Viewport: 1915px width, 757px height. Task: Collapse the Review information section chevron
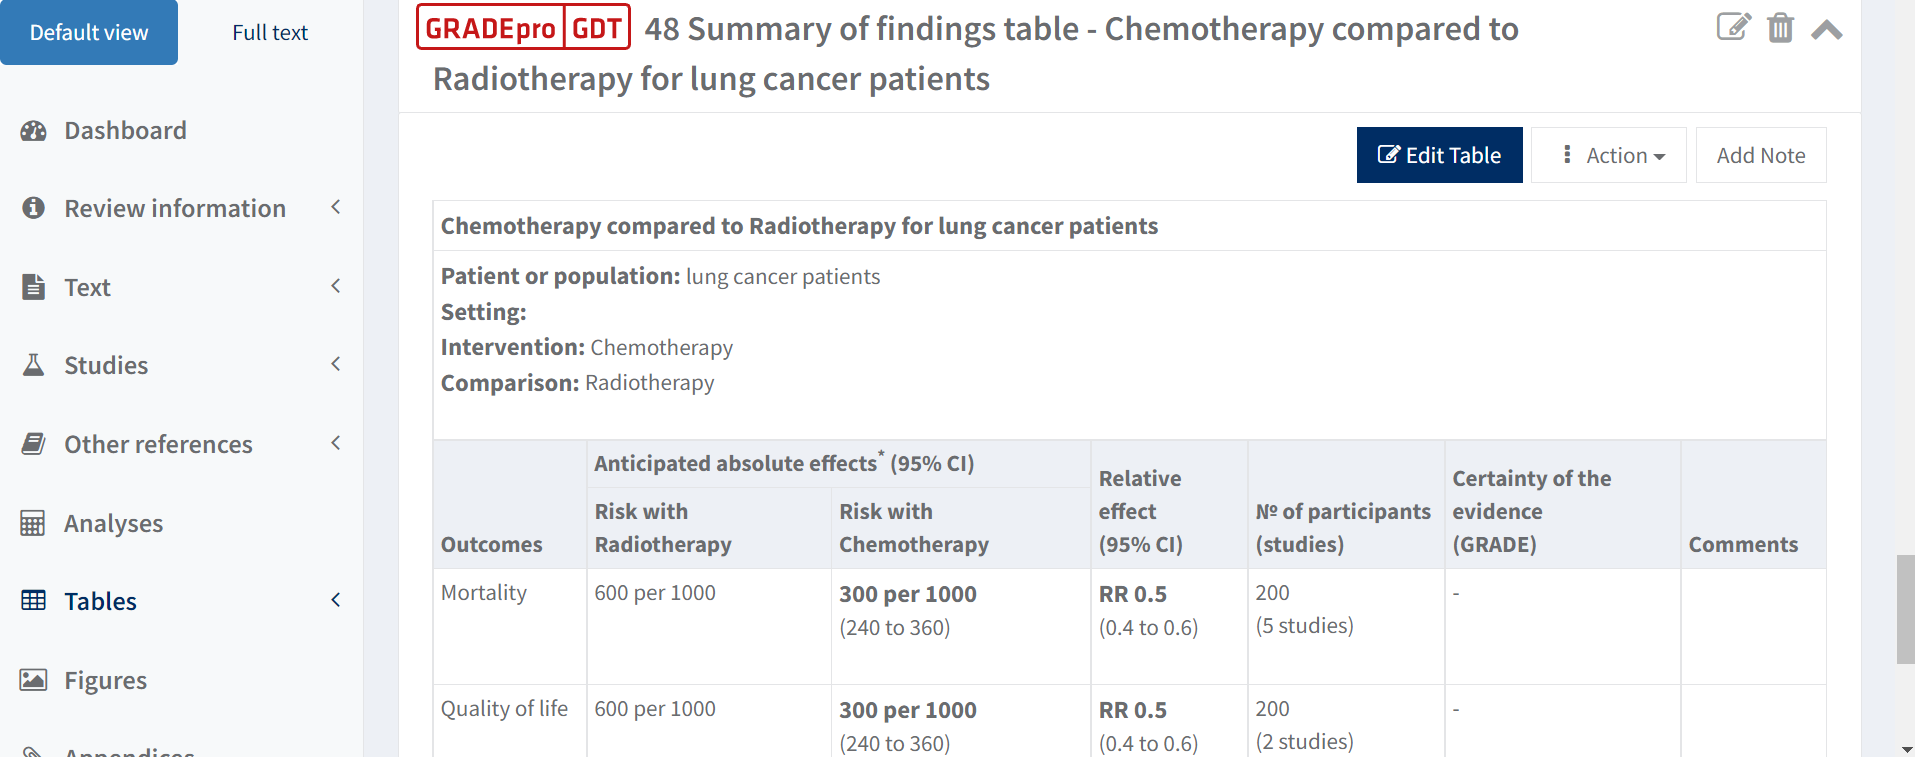click(x=336, y=206)
